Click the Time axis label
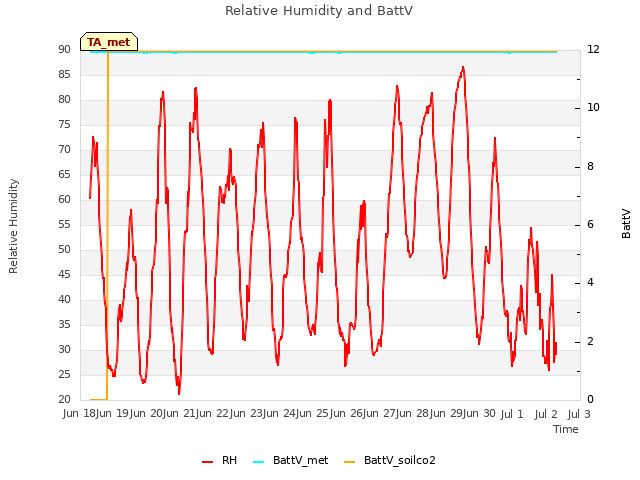This screenshot has height=480, width=640. (566, 429)
